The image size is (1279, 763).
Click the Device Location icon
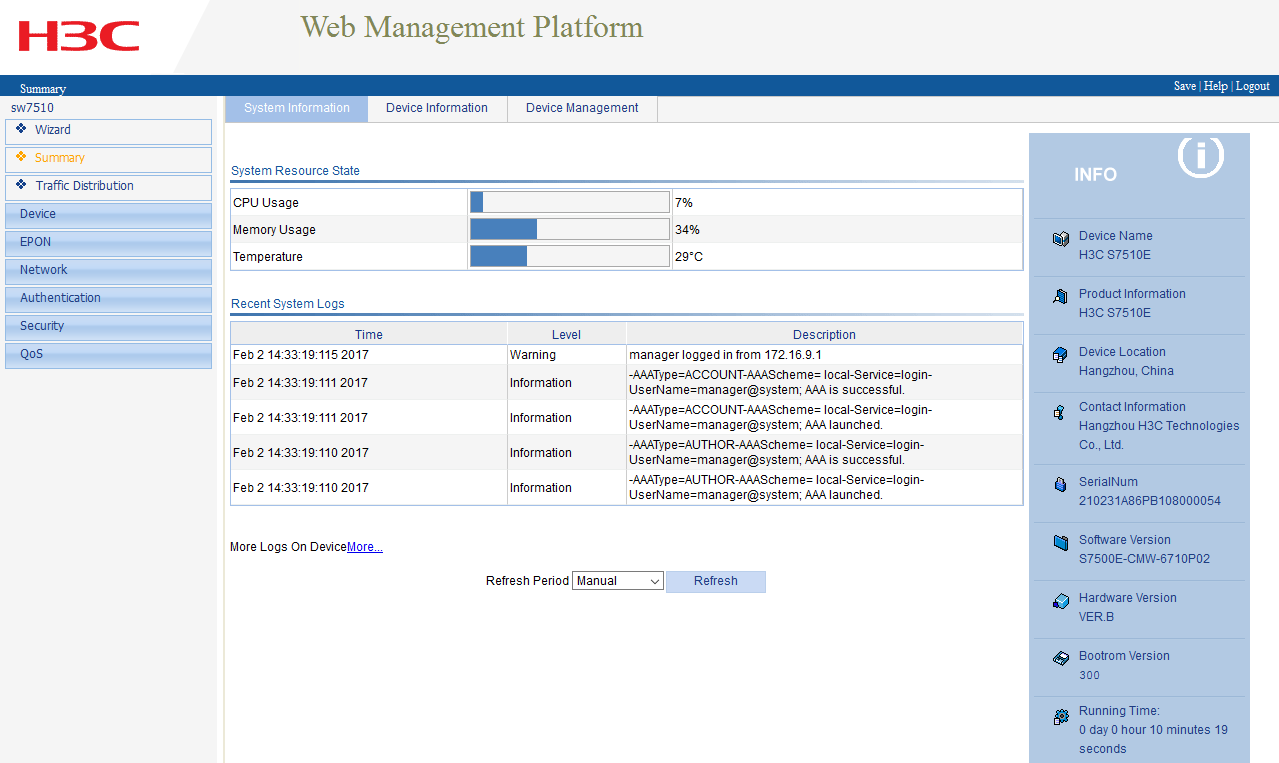coord(1061,355)
